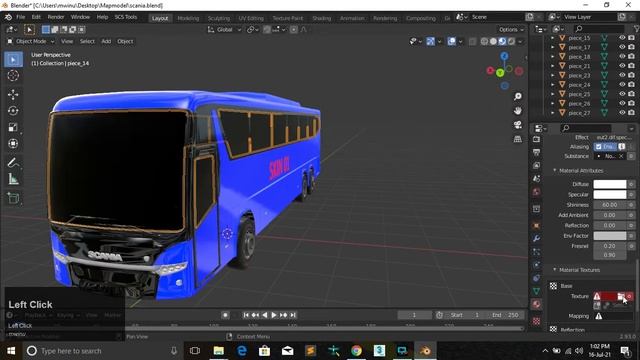640x360 pixels.
Task: Choose the Annotate pencil tool
Action: (13, 163)
